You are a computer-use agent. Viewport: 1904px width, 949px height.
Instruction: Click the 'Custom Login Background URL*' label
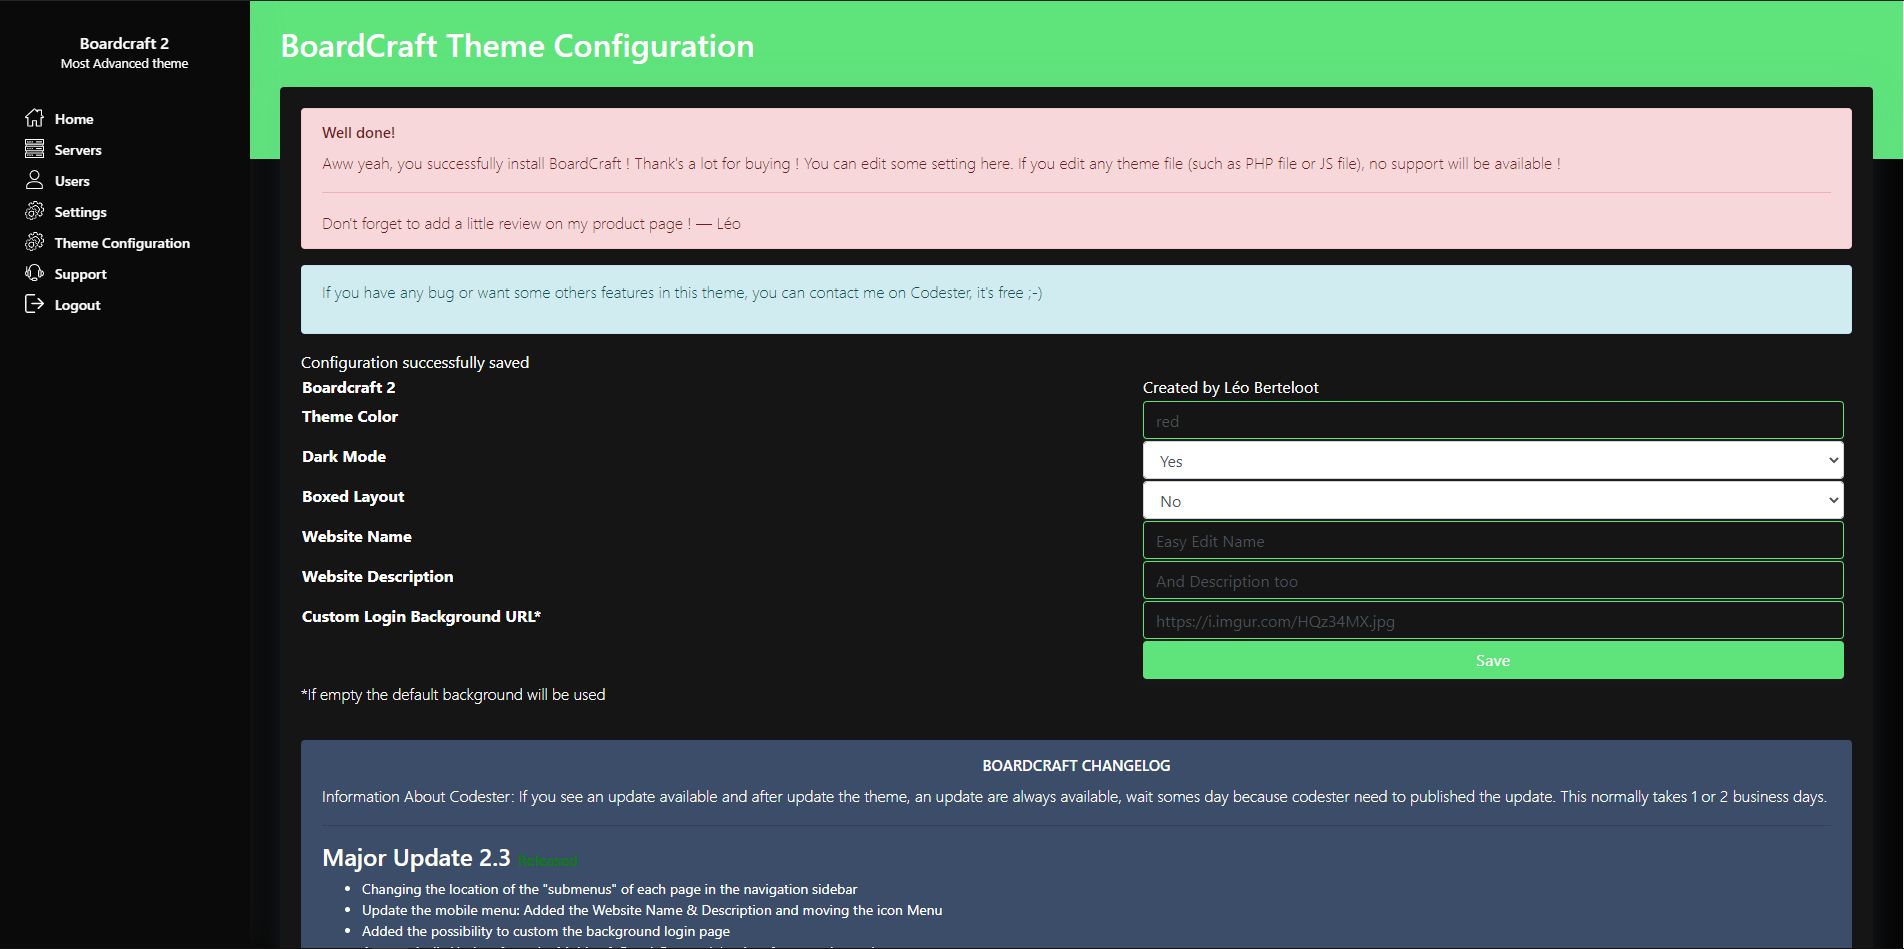point(421,616)
